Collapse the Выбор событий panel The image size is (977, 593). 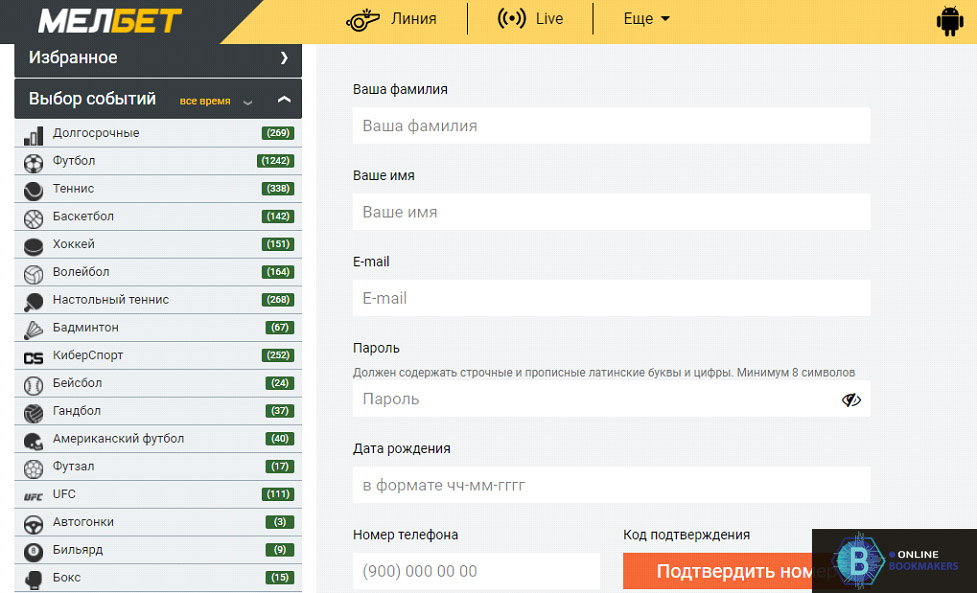point(284,100)
